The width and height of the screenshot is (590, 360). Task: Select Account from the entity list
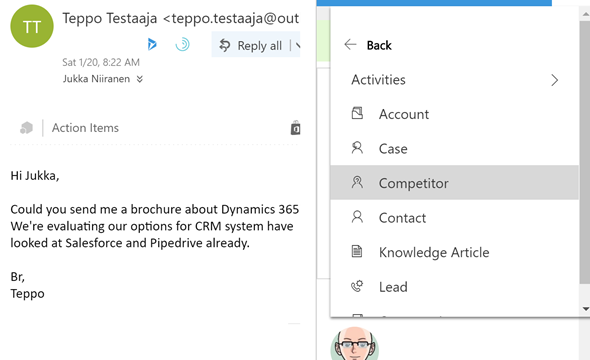coord(455,114)
